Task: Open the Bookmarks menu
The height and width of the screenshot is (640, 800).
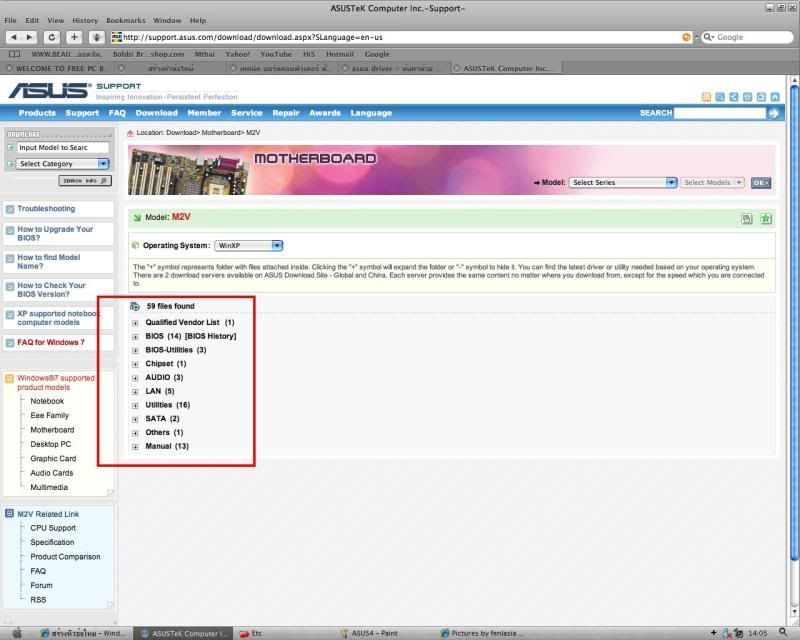Action: click(126, 20)
